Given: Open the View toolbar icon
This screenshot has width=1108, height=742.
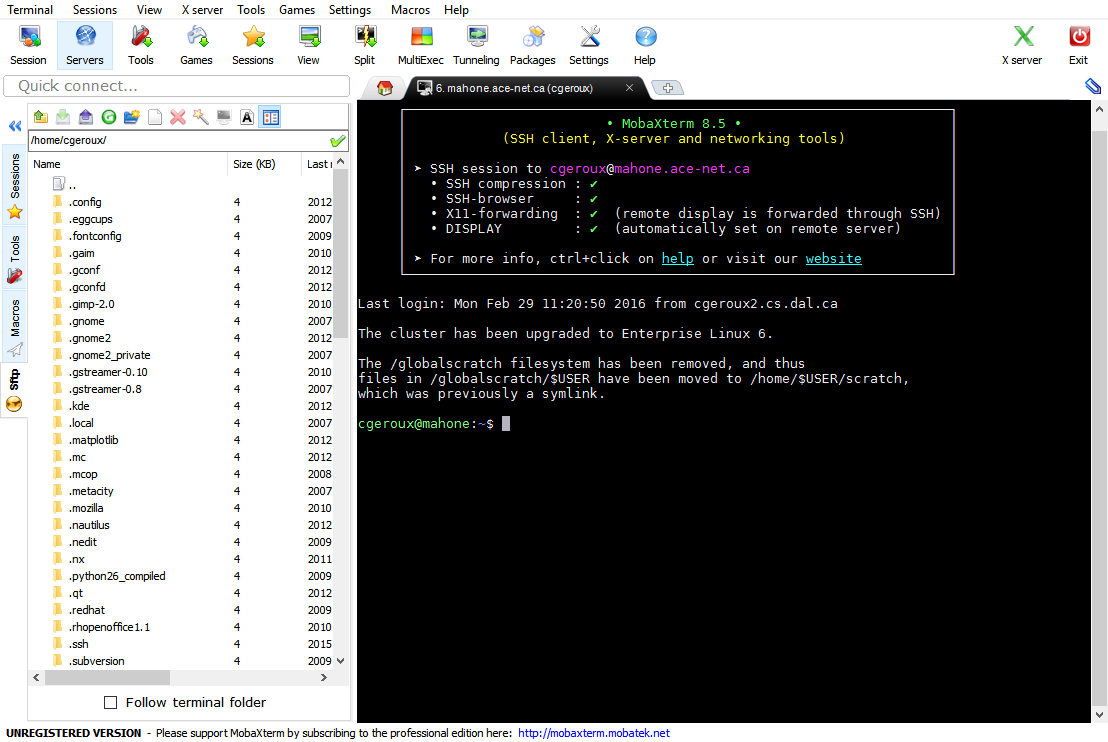Looking at the screenshot, I should pyautogui.click(x=309, y=45).
